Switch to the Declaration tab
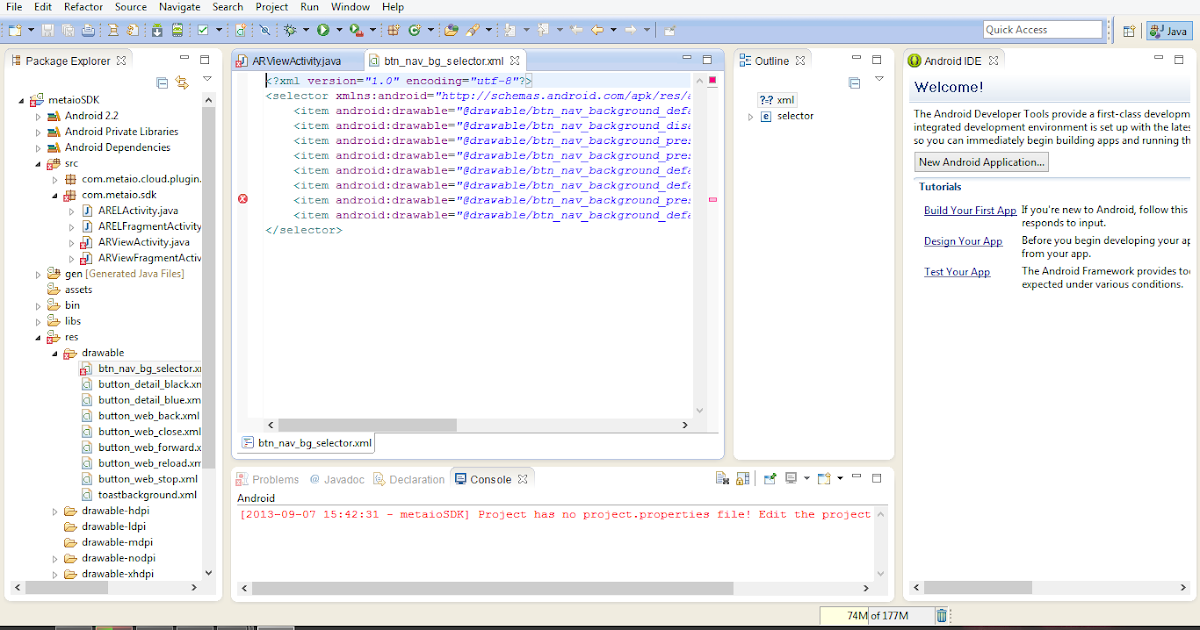This screenshot has width=1200, height=630. pyautogui.click(x=409, y=479)
